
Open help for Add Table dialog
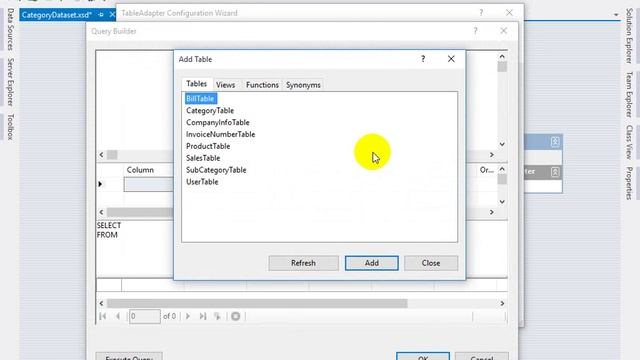point(423,59)
